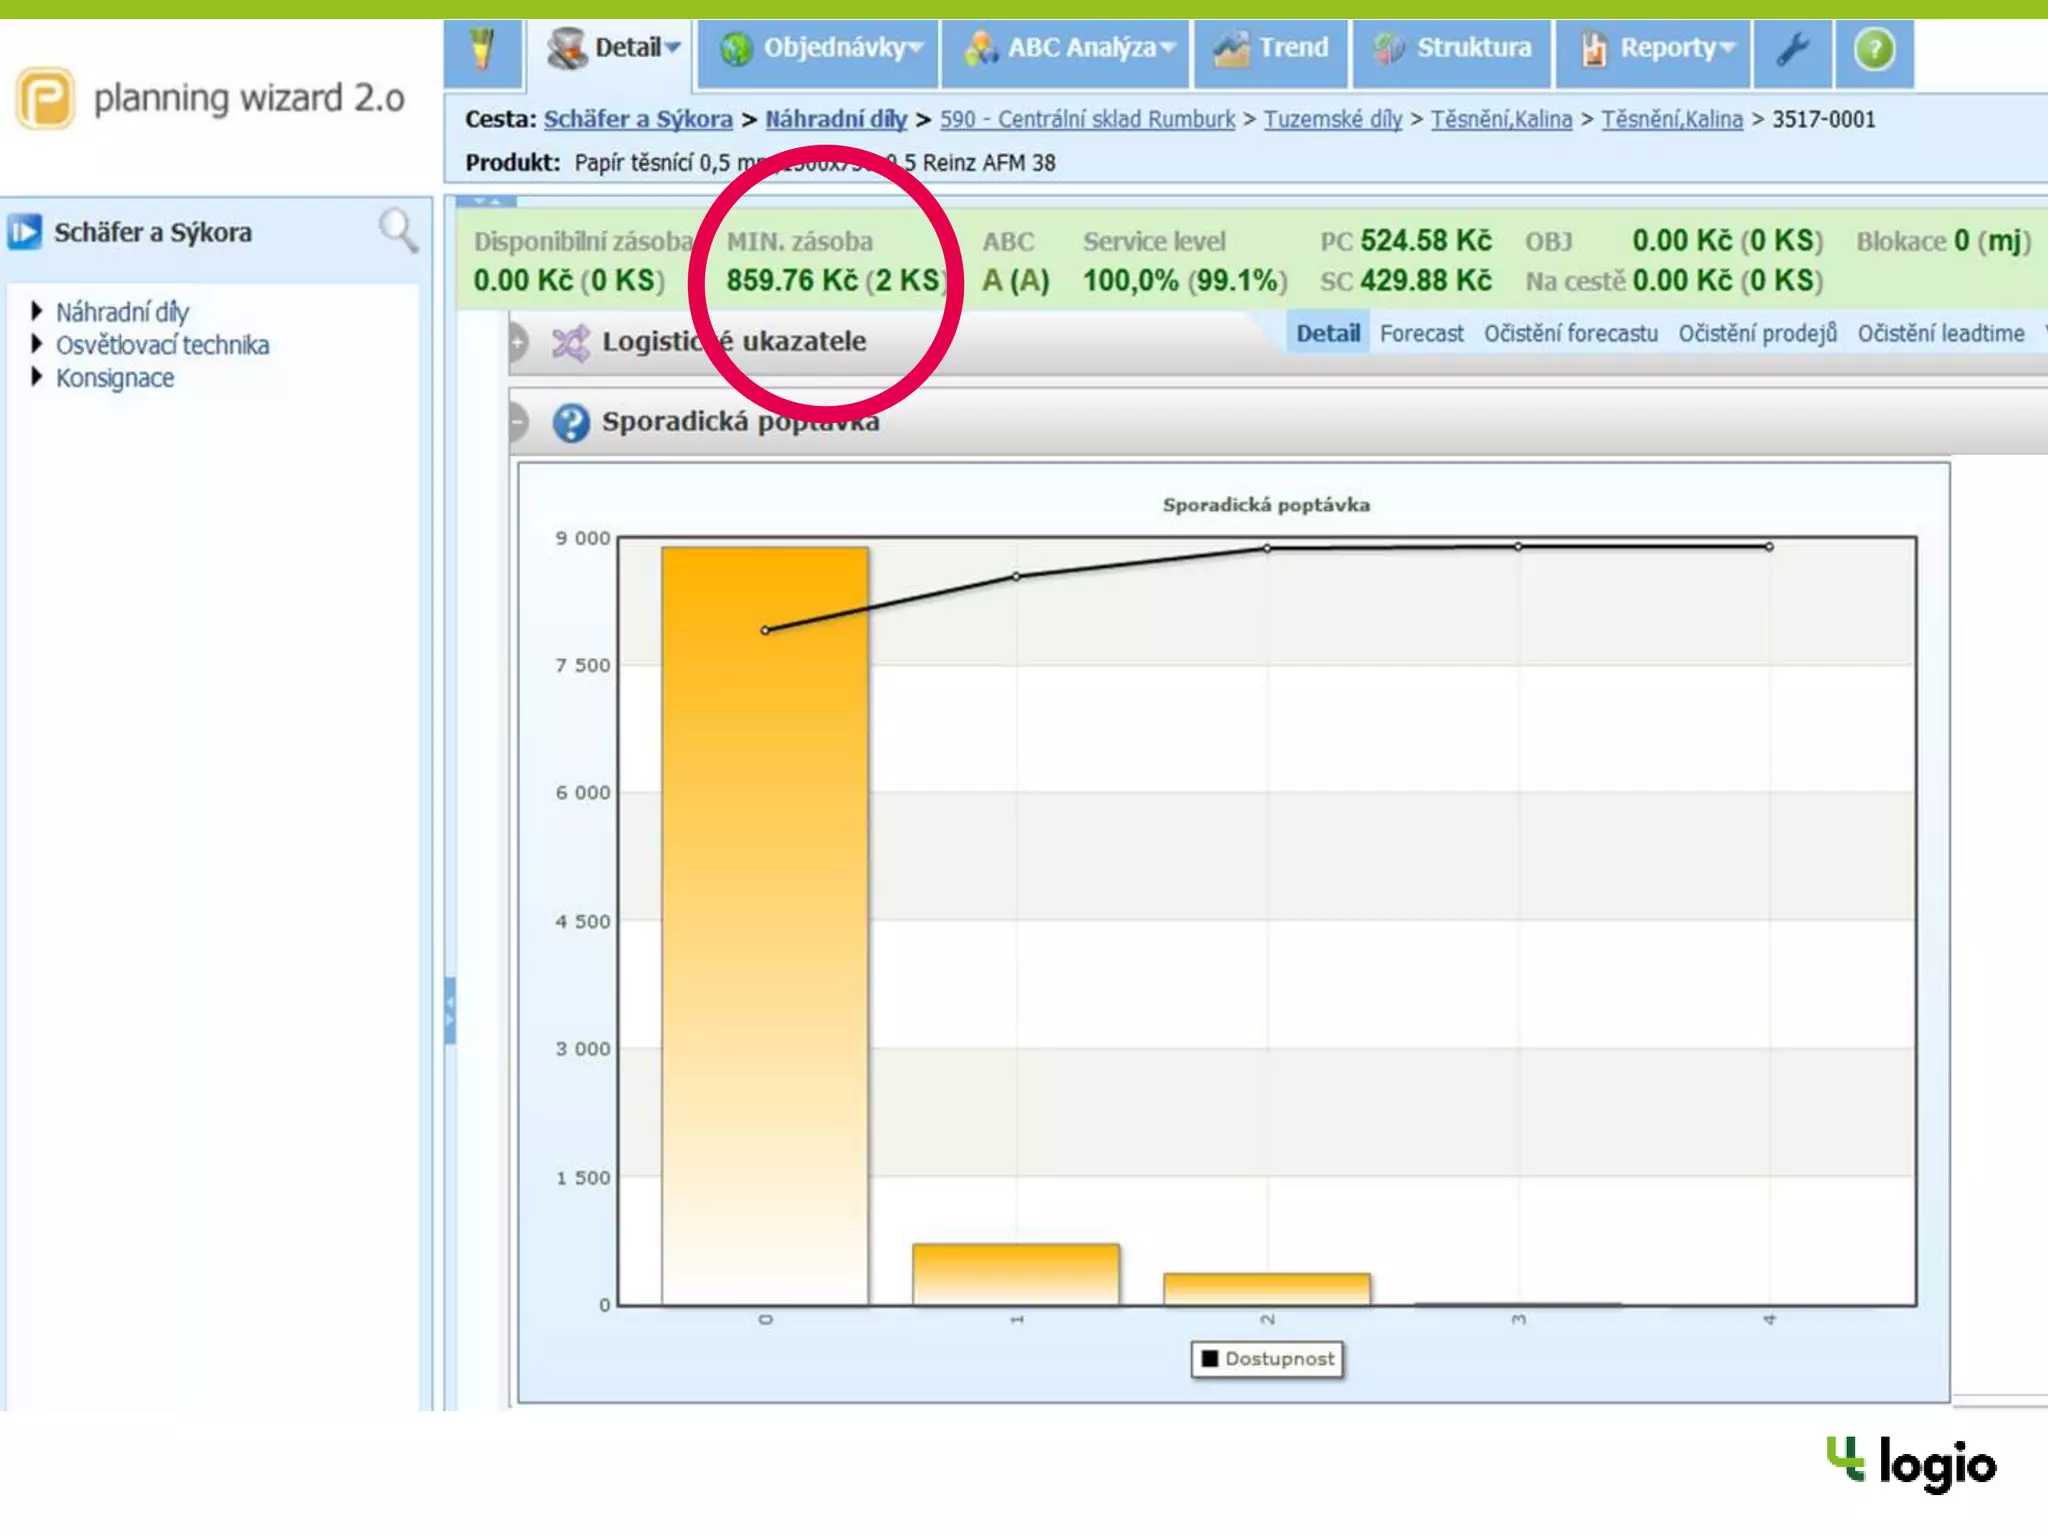Expand the Náhradní díly tree node
This screenshot has height=1536, width=2048.
[37, 311]
